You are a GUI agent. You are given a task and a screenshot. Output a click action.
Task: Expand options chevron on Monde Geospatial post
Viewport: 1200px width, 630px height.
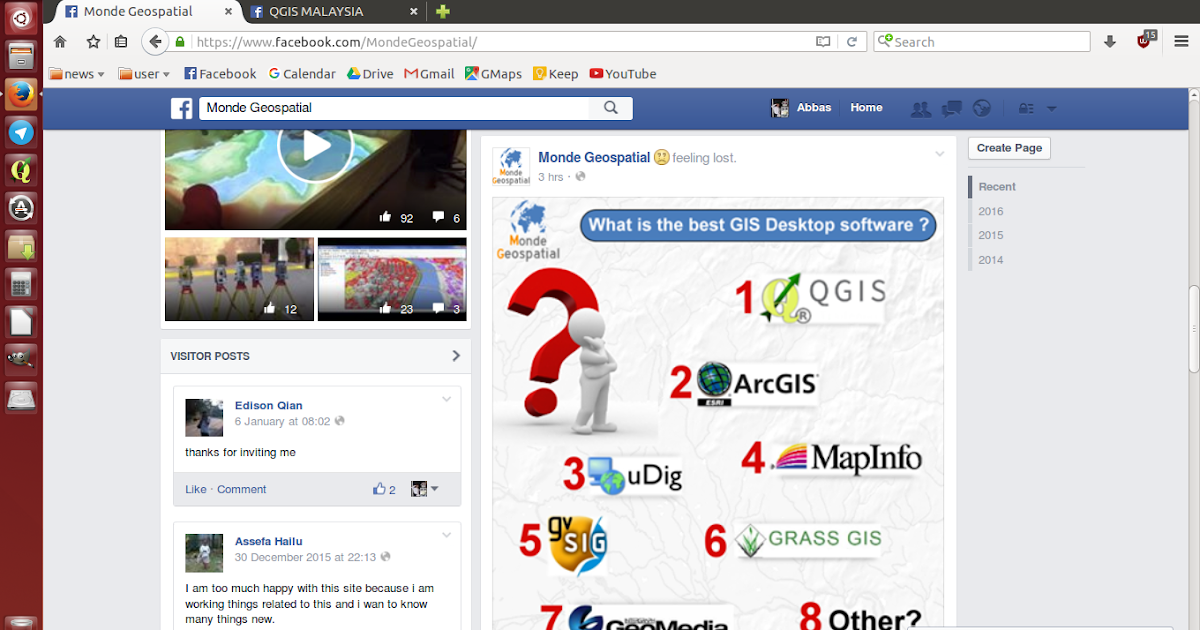[939, 154]
